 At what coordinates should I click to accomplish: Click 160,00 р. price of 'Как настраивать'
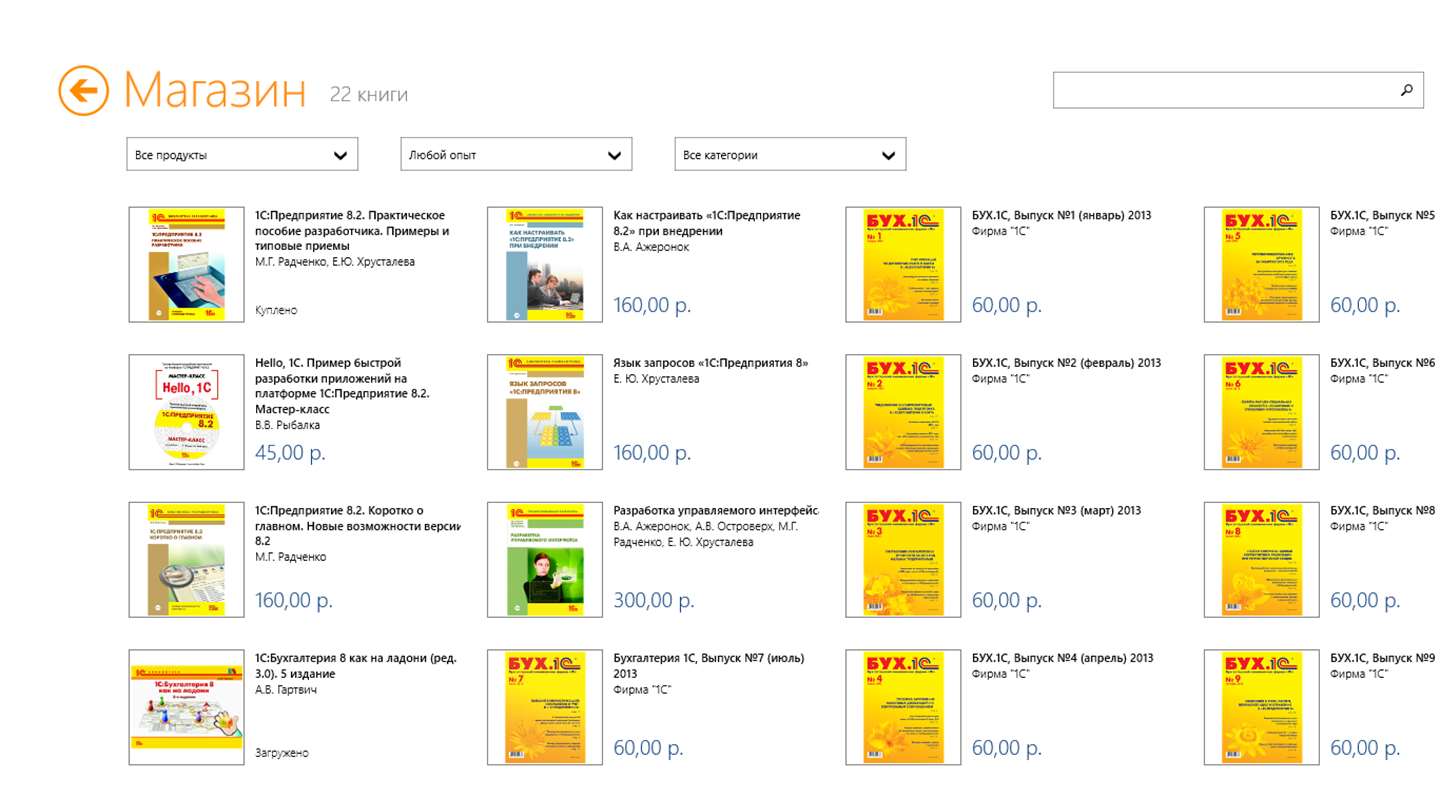coord(652,304)
